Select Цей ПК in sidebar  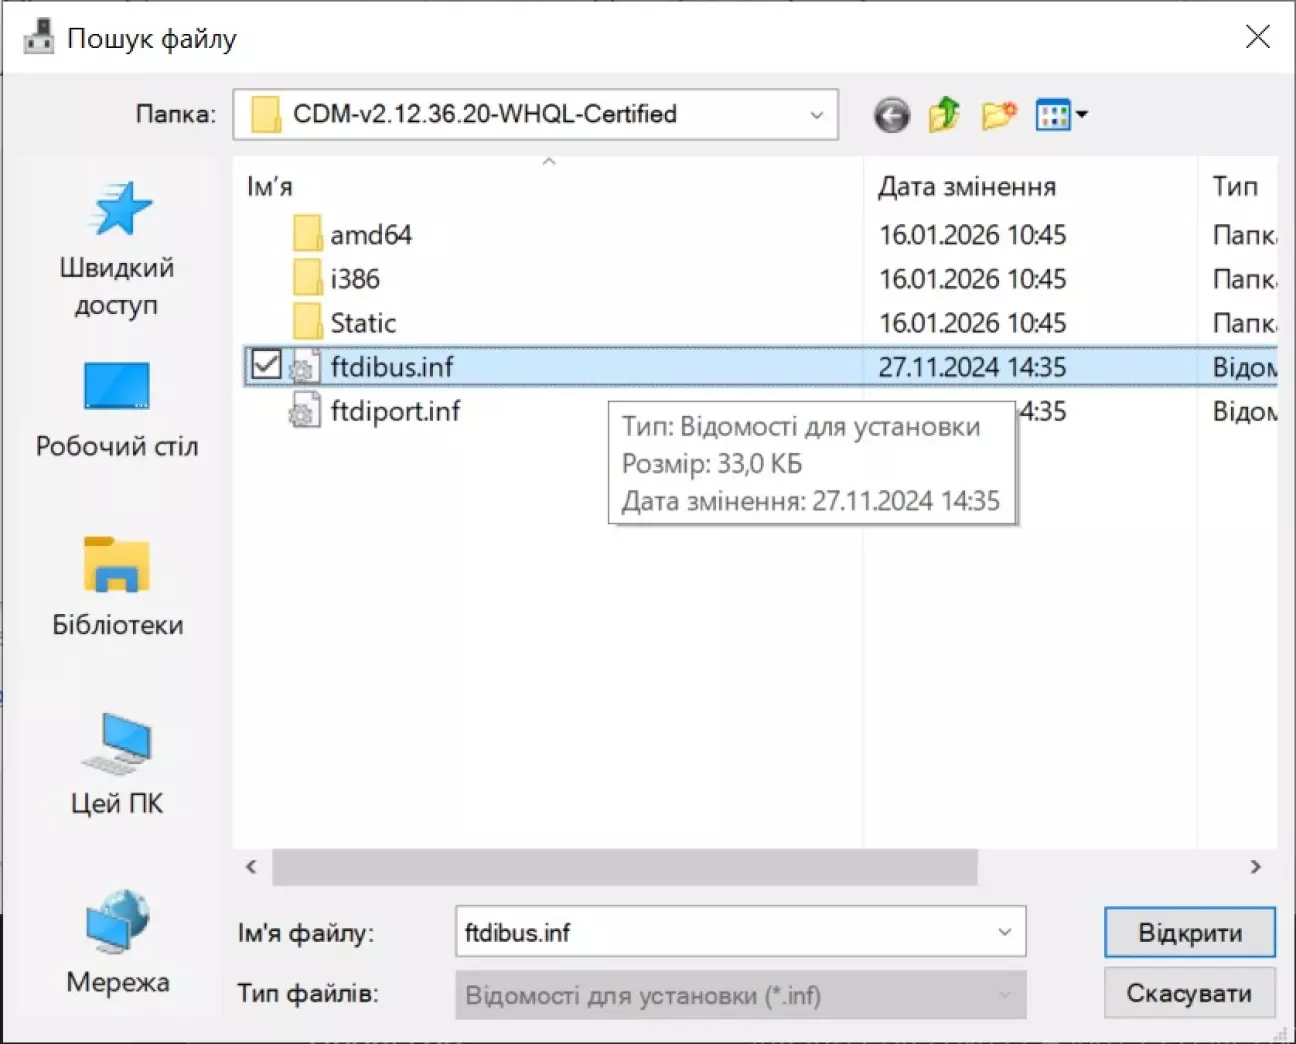117,765
